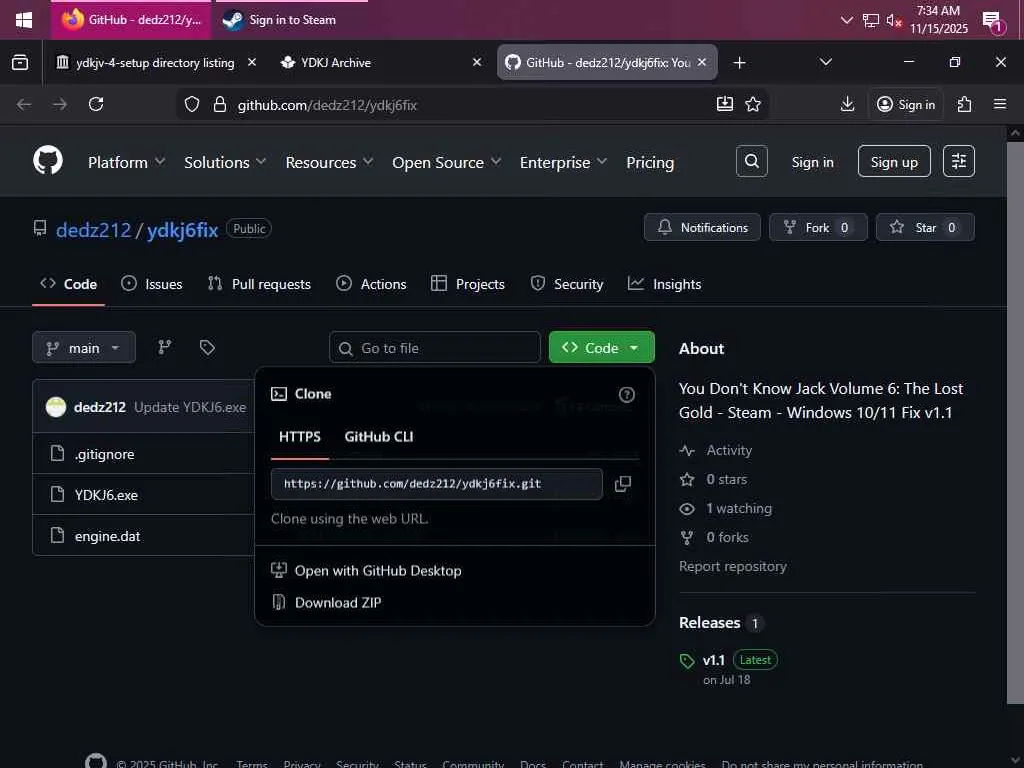Open the notification center in system tray
The width and height of the screenshot is (1024, 768).
point(992,22)
